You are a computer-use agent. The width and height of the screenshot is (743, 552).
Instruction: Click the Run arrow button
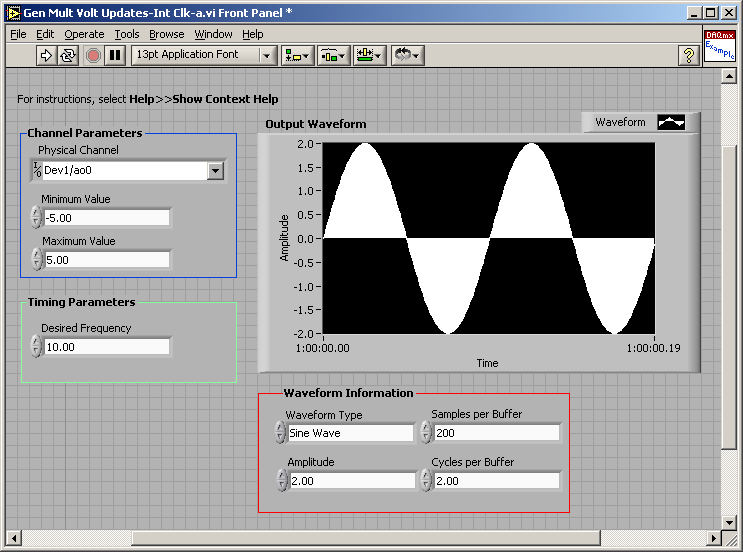point(46,55)
